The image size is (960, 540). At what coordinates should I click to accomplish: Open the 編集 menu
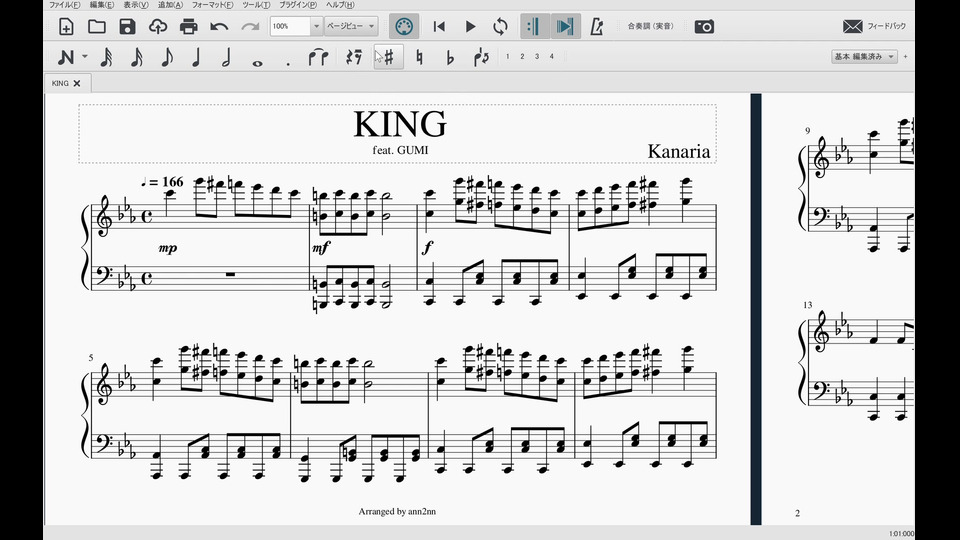[x=102, y=5]
